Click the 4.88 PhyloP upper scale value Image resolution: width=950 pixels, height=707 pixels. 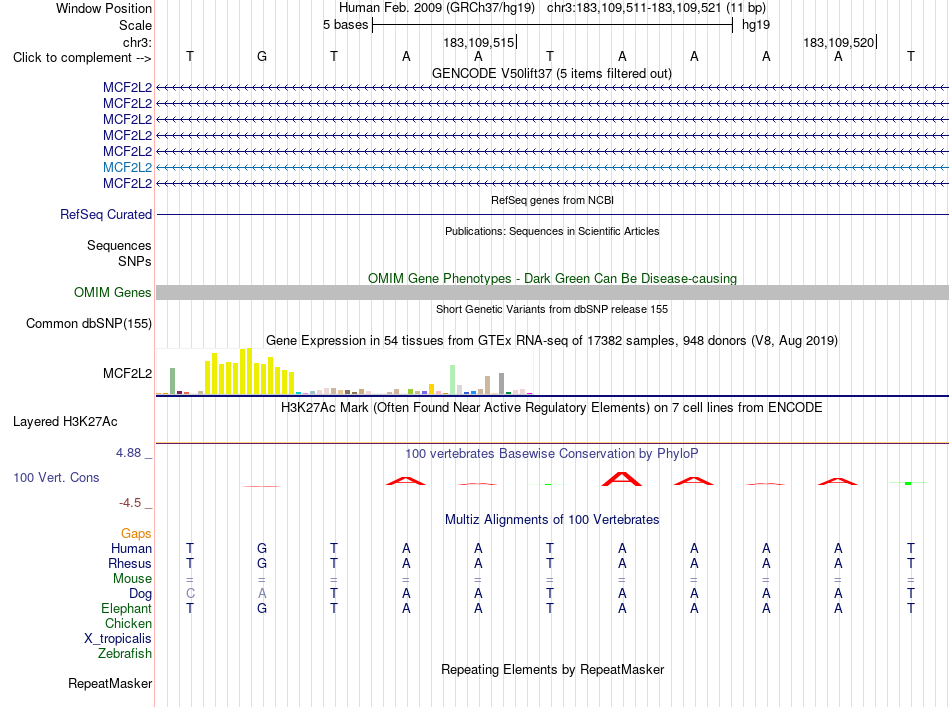point(128,453)
